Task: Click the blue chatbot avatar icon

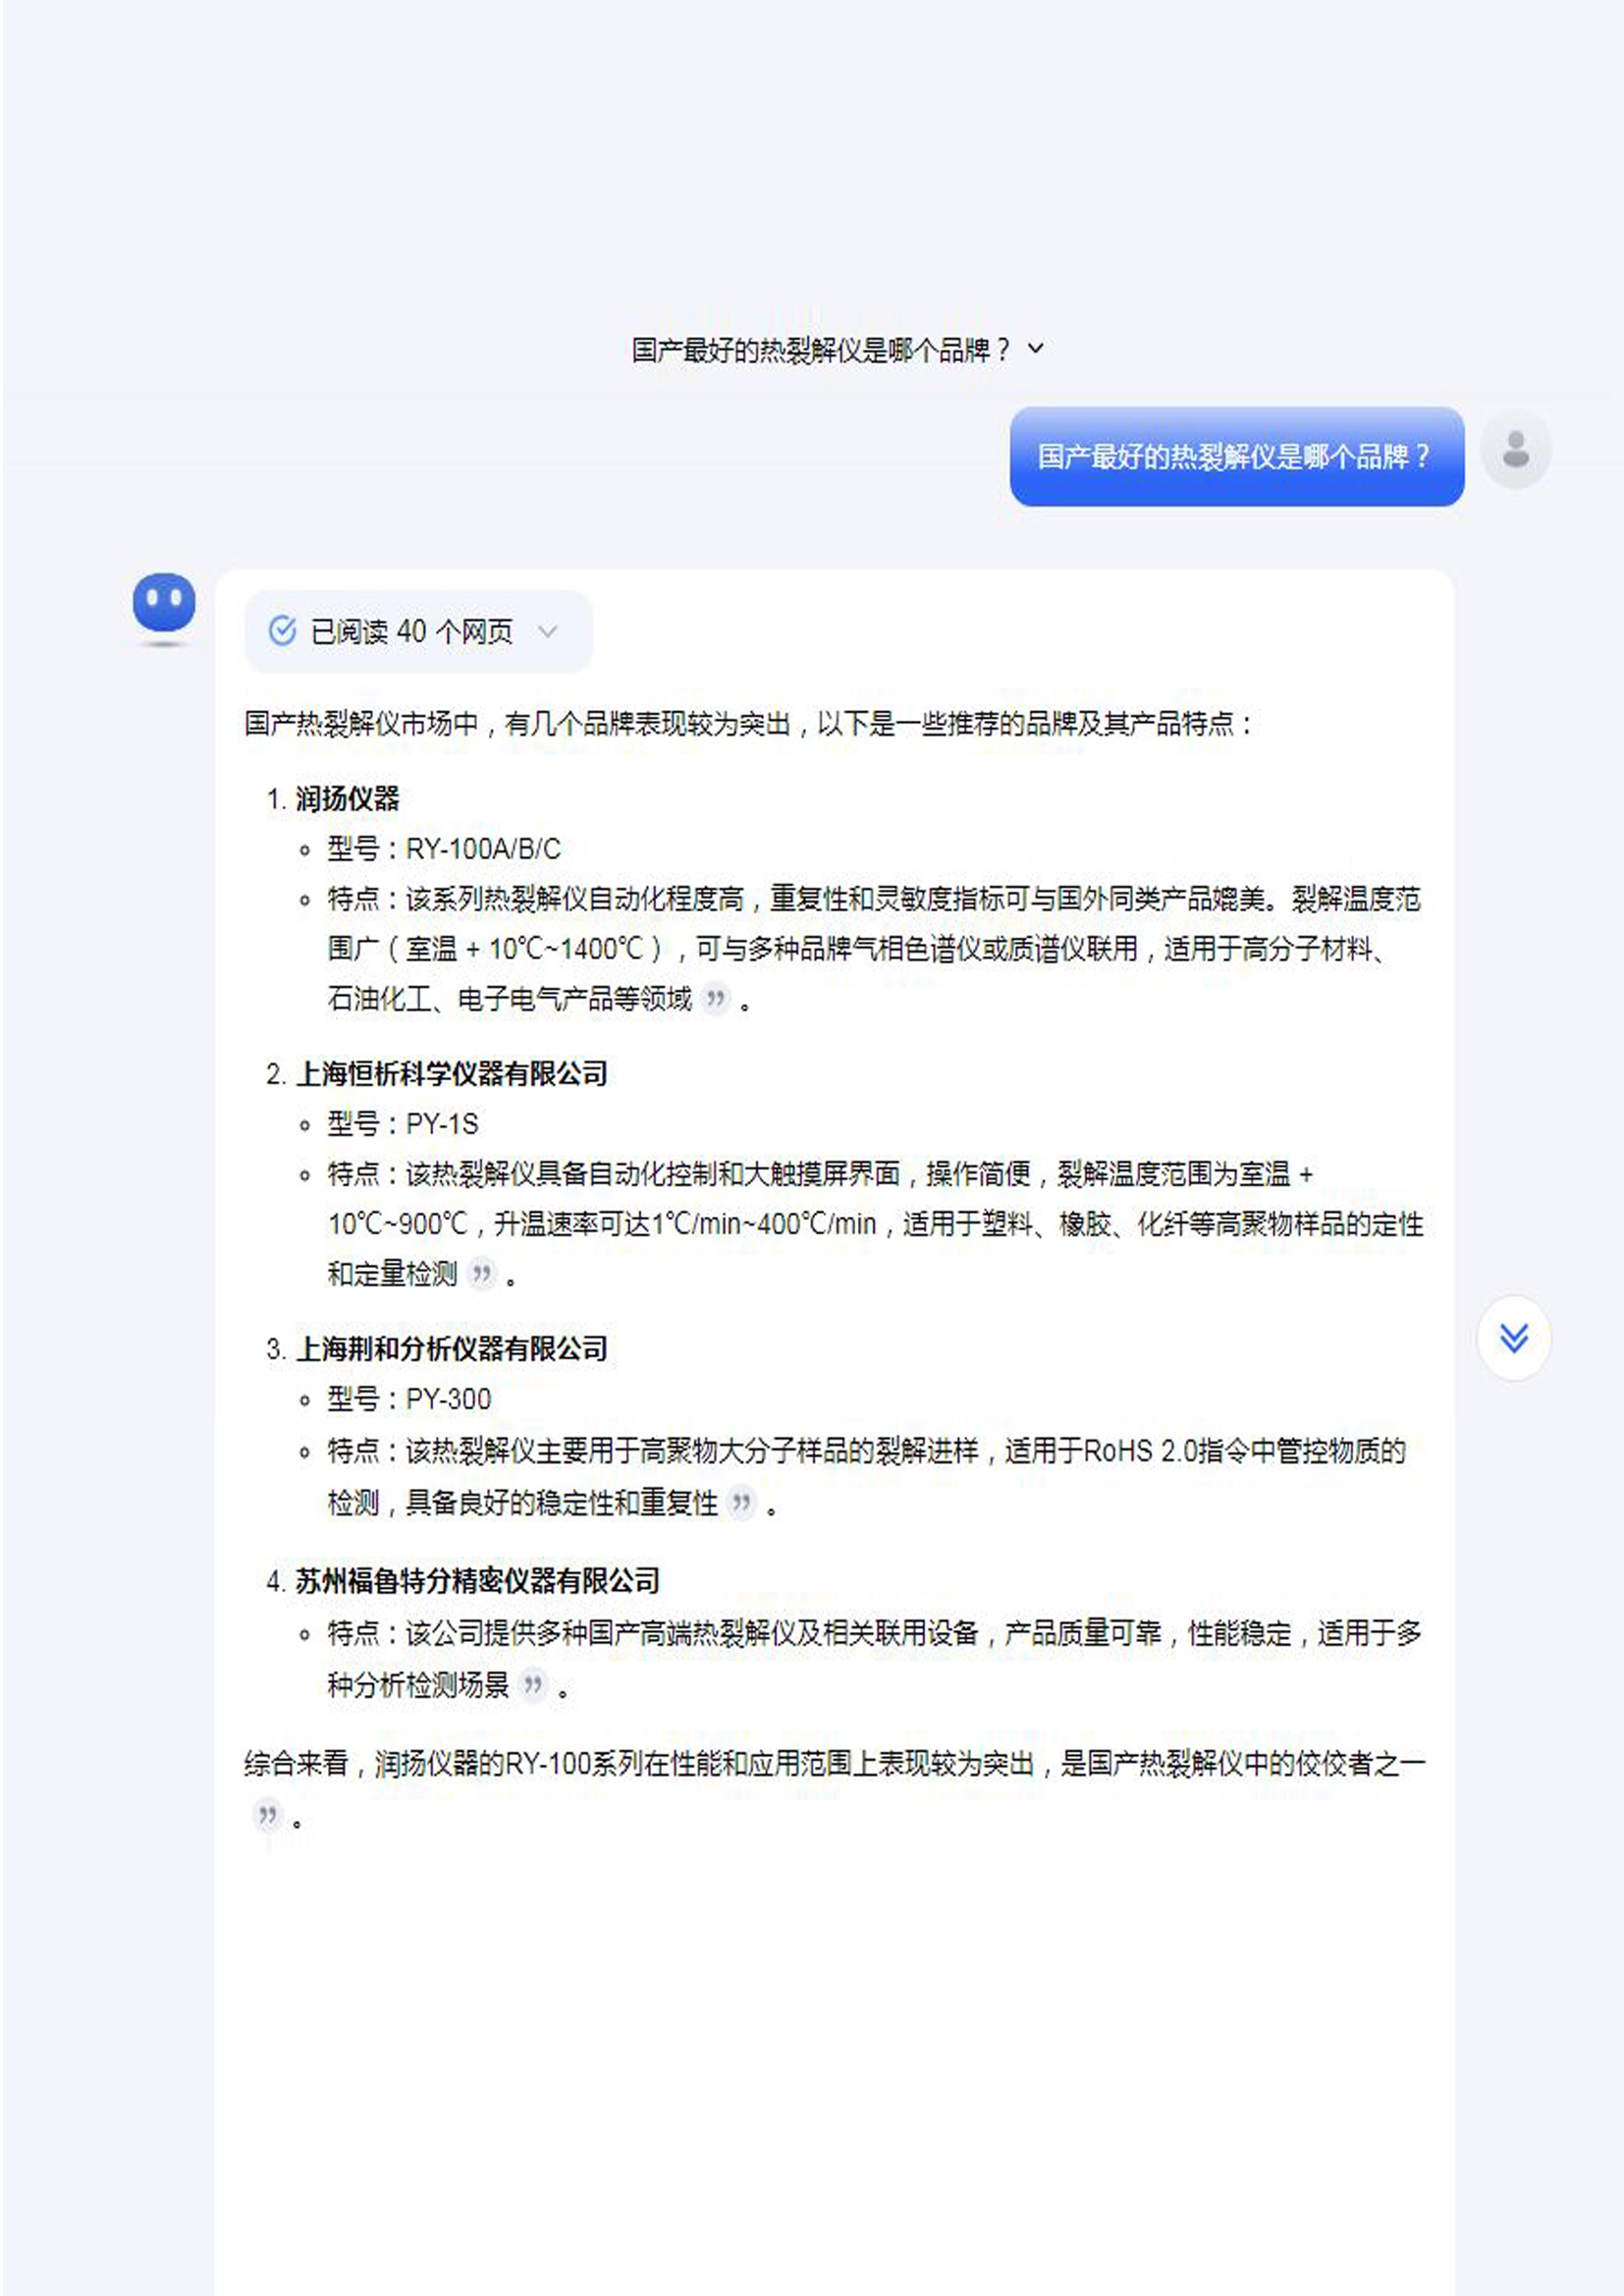Action: 164,603
